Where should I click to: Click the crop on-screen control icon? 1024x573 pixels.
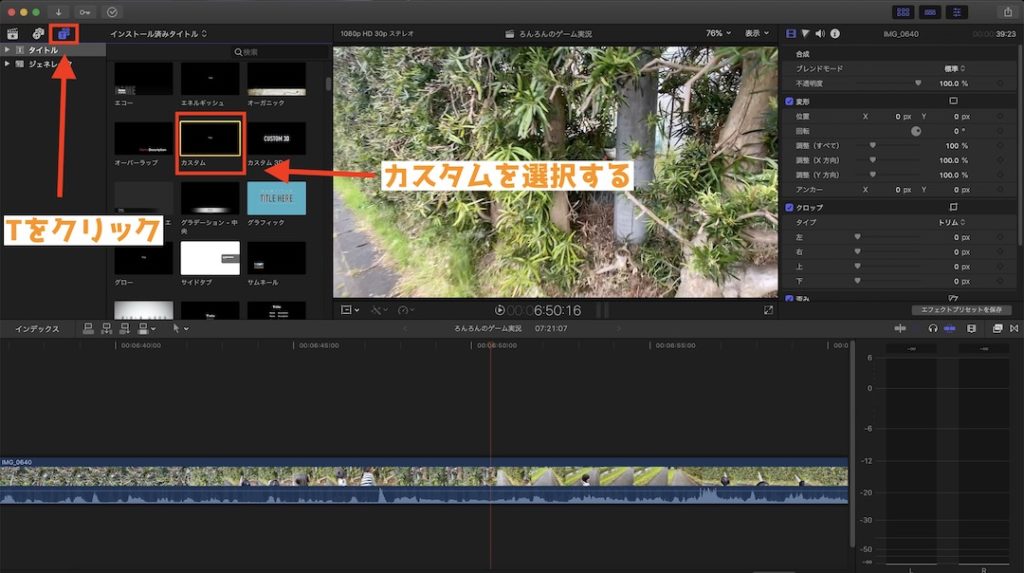point(953,207)
